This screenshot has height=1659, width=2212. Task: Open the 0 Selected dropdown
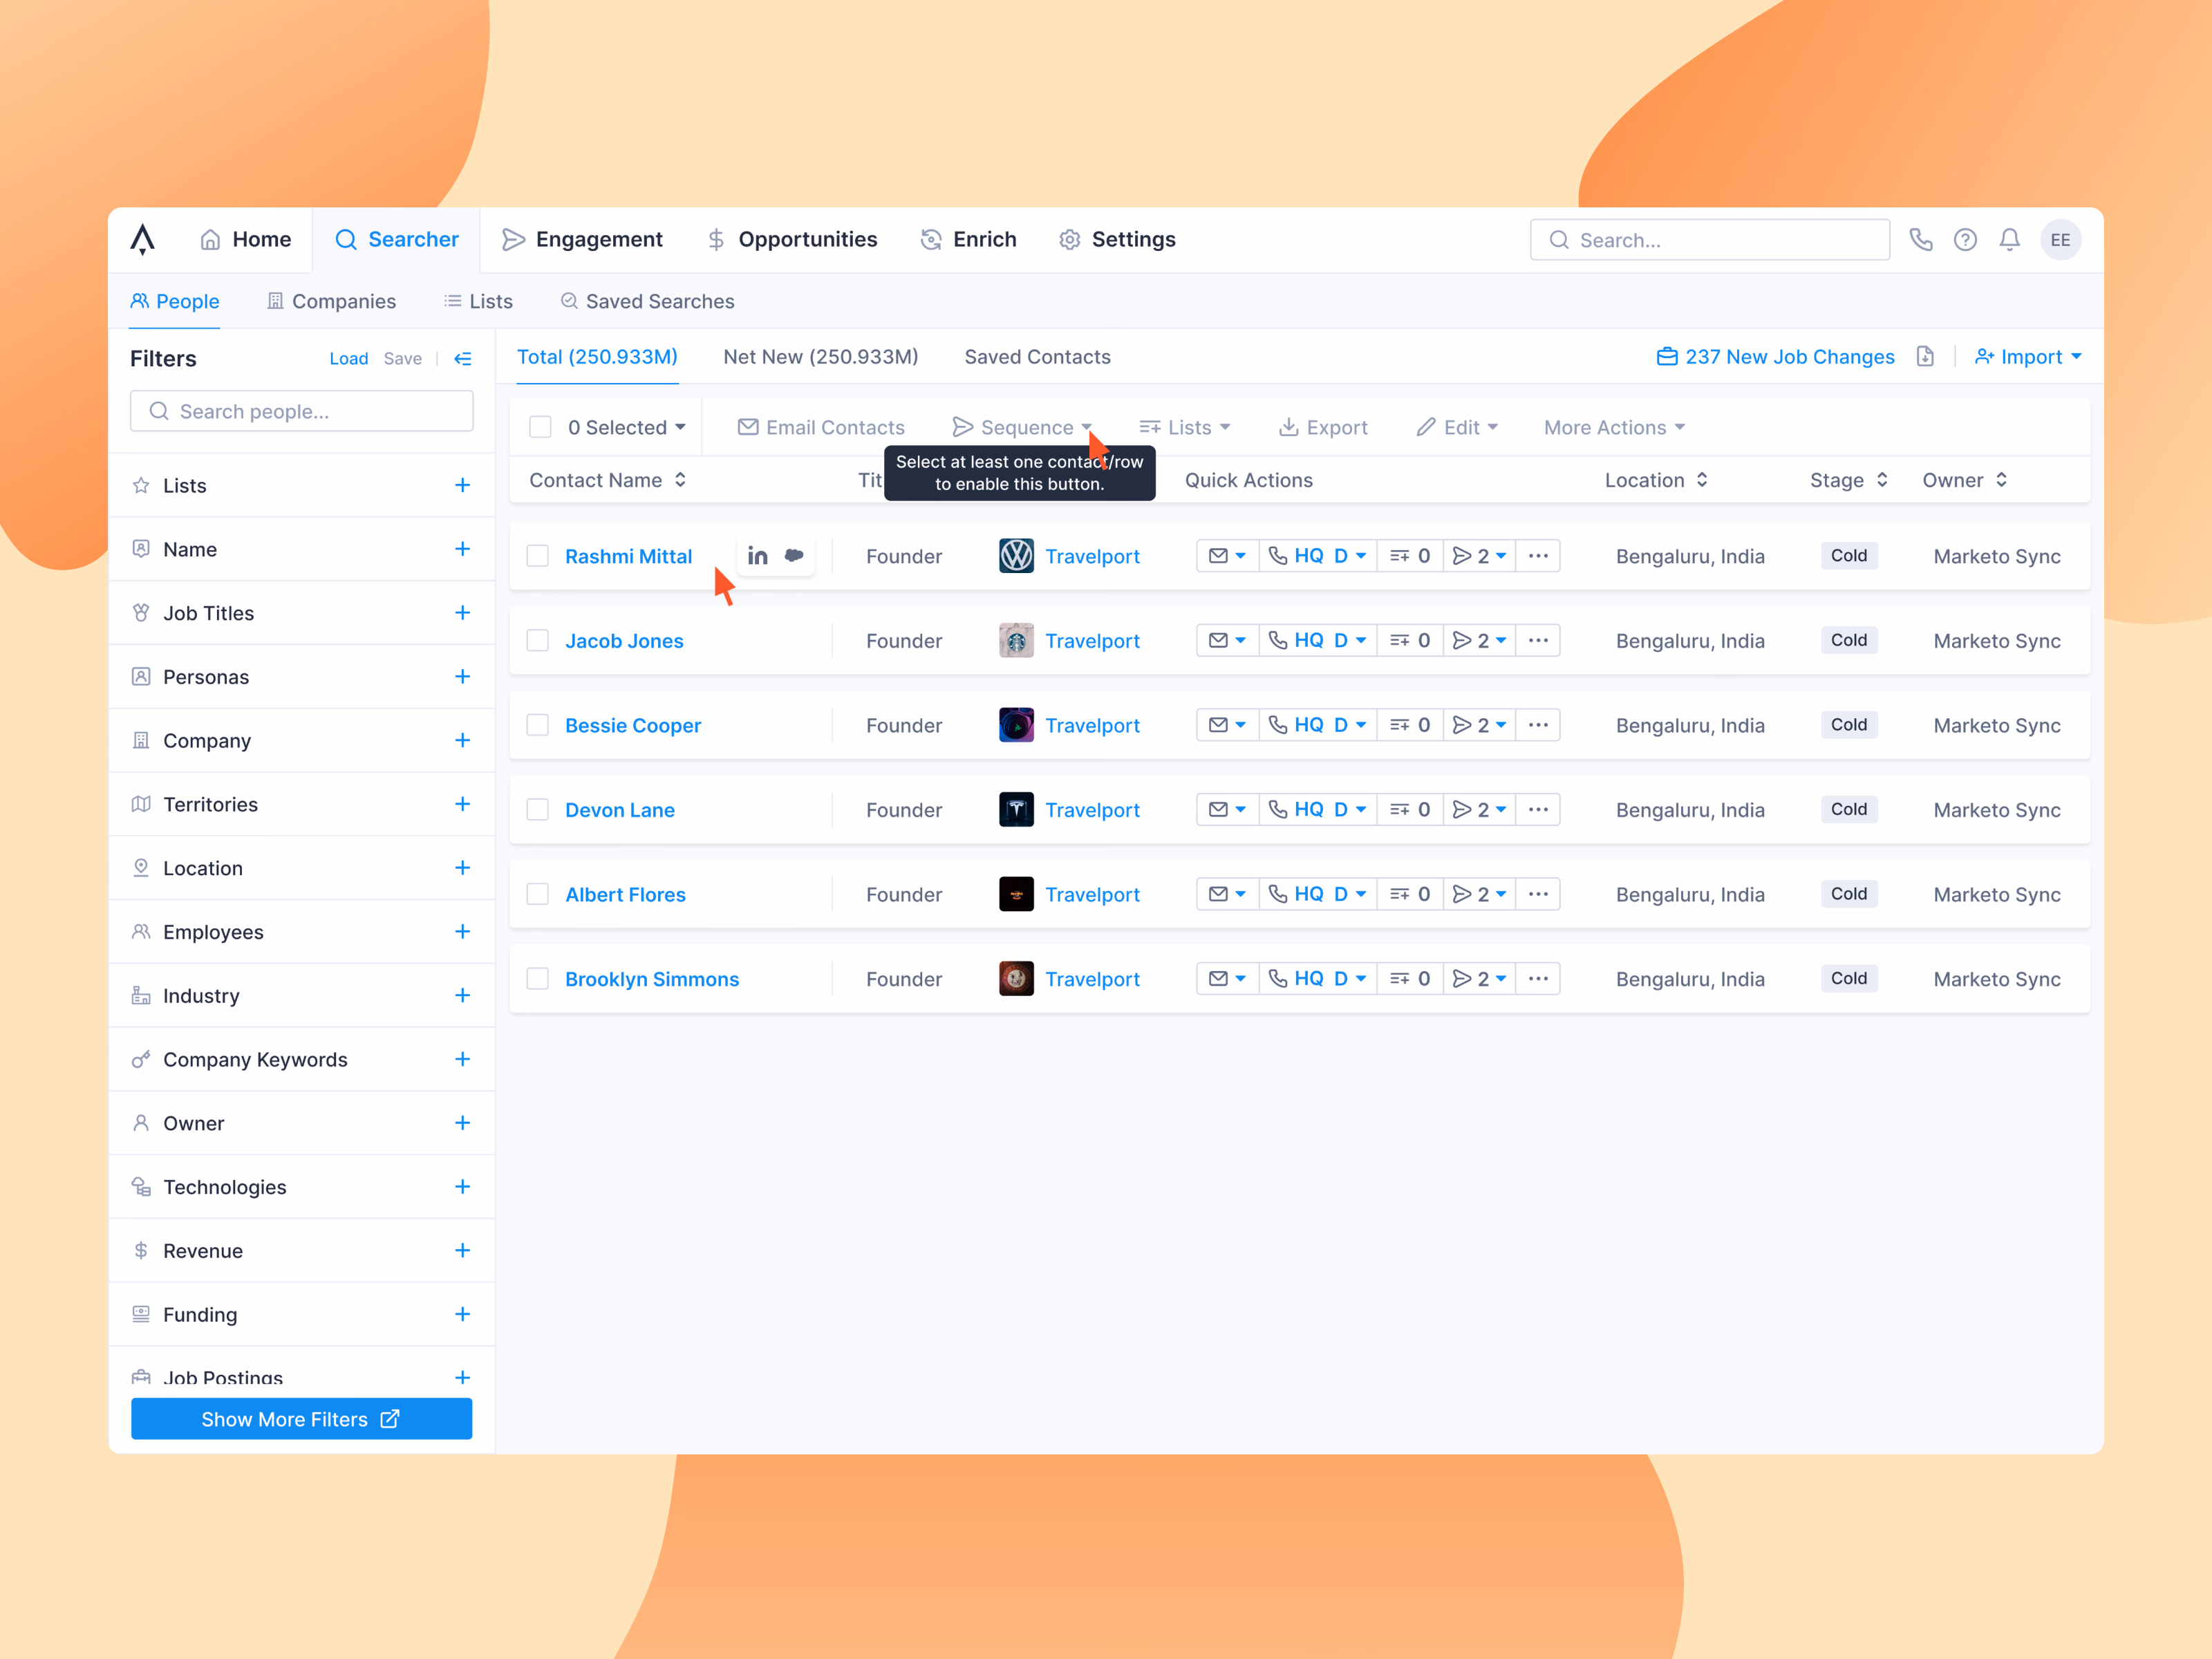coord(626,428)
